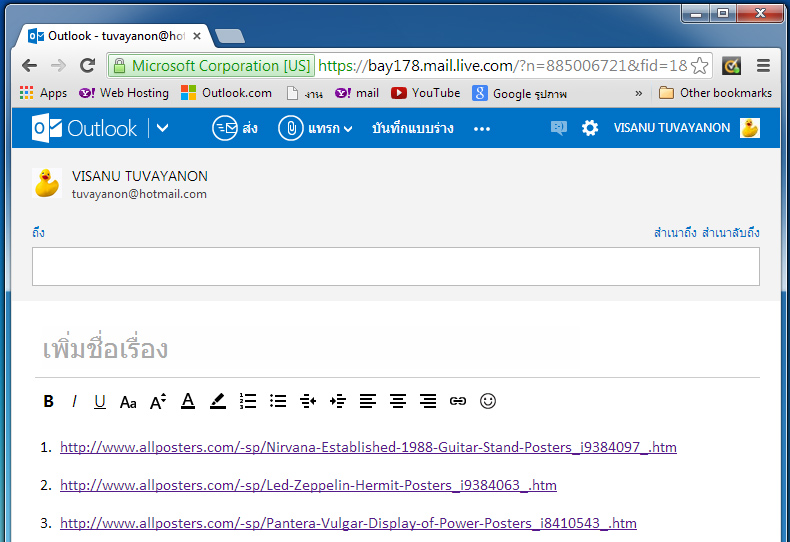Click บันทึกแบบร่าง (save draft) in the header
Viewport: 790px width, 542px height.
click(x=412, y=128)
